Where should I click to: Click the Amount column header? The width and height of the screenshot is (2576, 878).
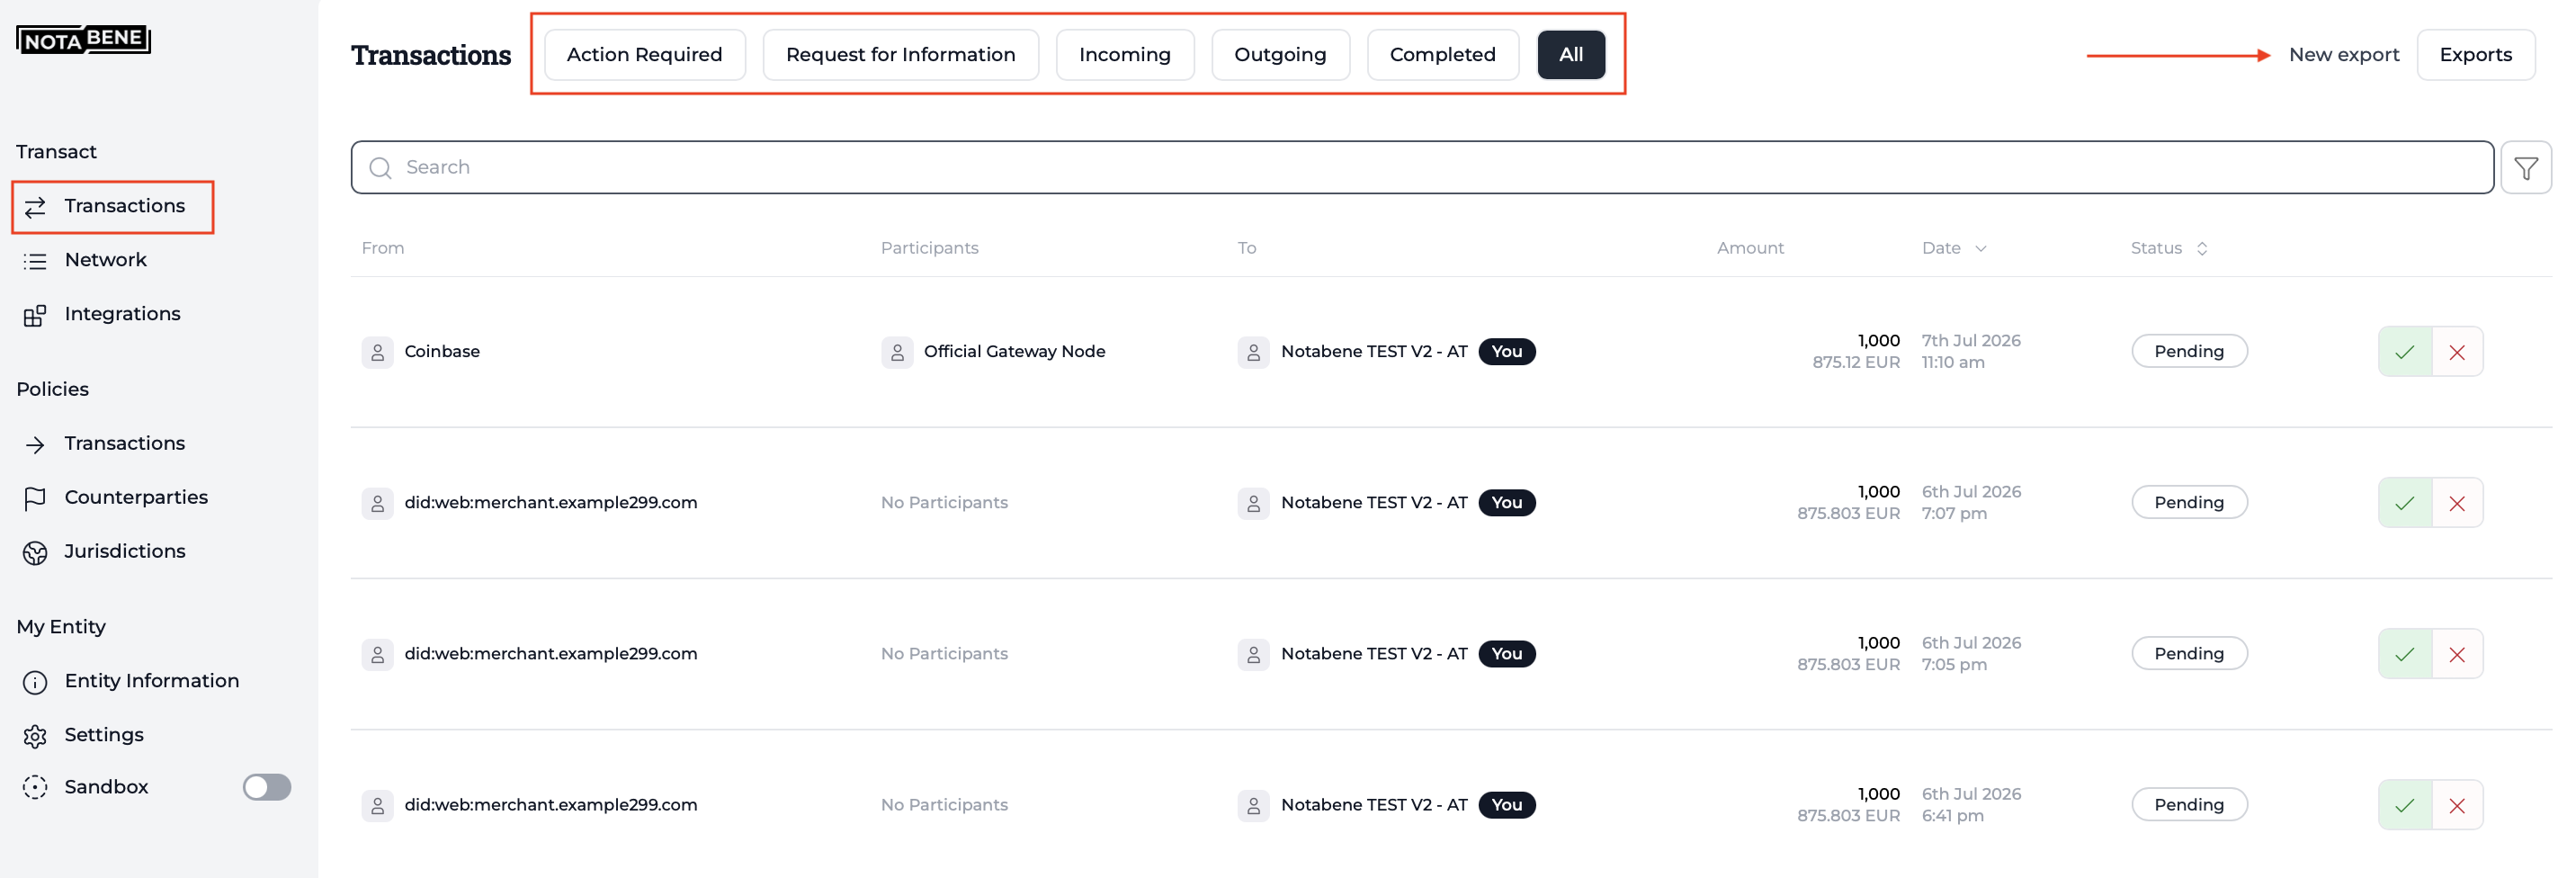pyautogui.click(x=1750, y=248)
